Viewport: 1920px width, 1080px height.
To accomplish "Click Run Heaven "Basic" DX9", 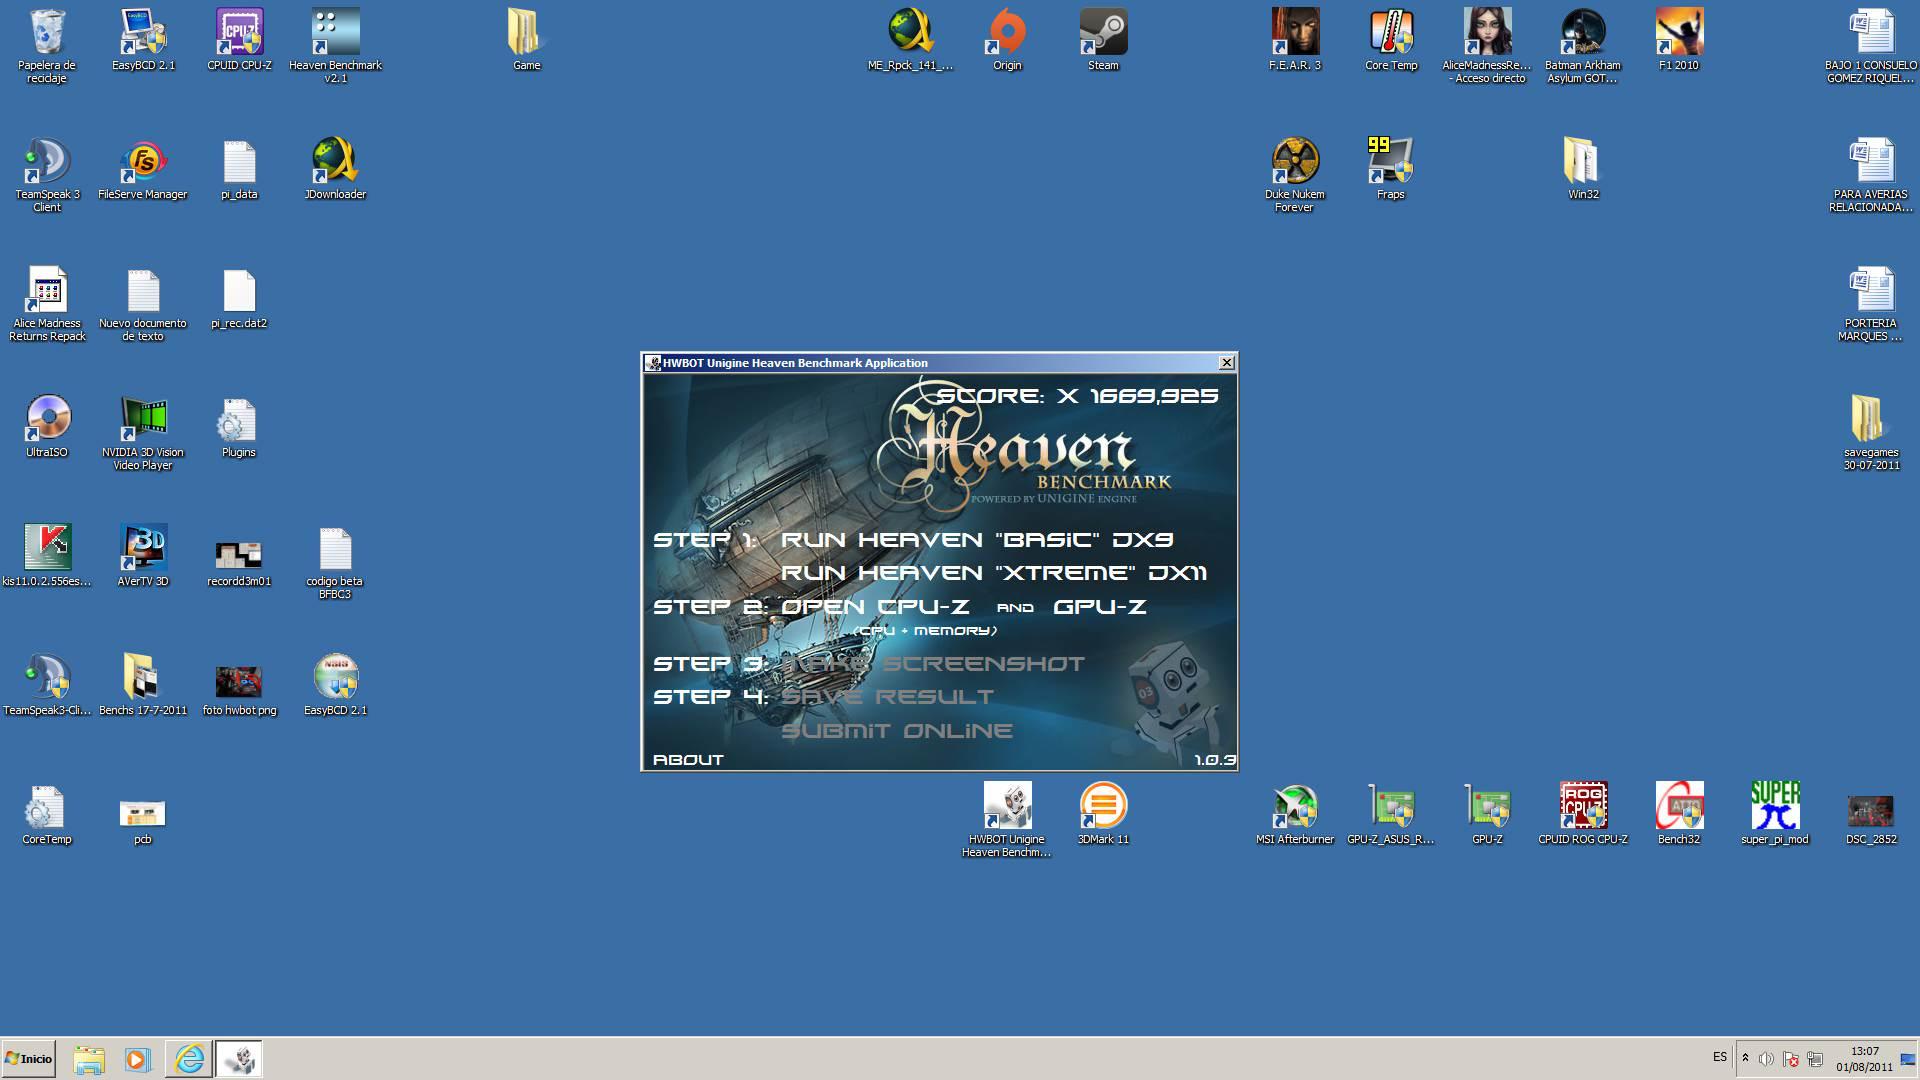I will click(x=977, y=540).
